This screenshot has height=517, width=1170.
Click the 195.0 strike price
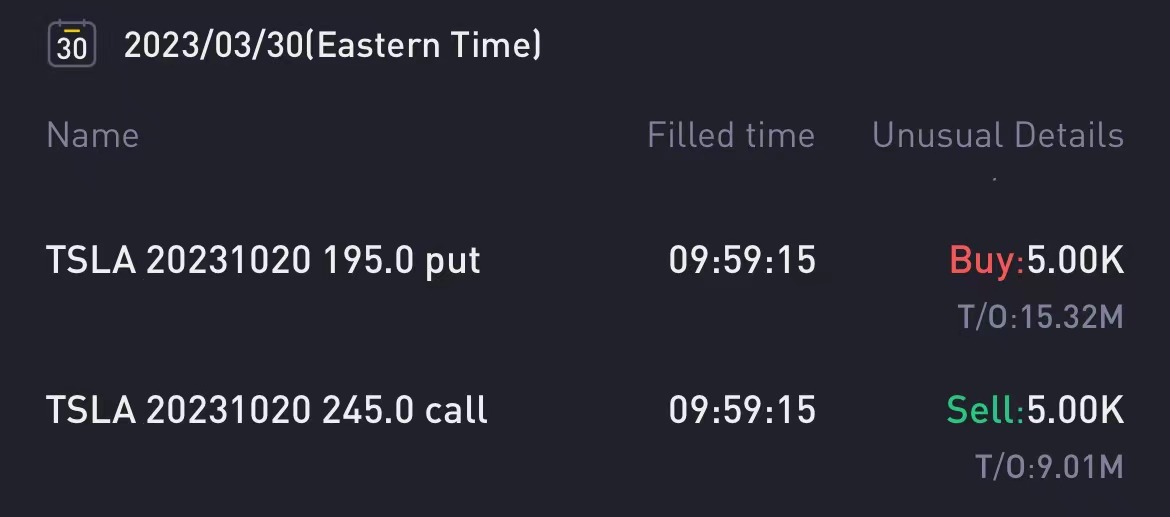pos(368,261)
